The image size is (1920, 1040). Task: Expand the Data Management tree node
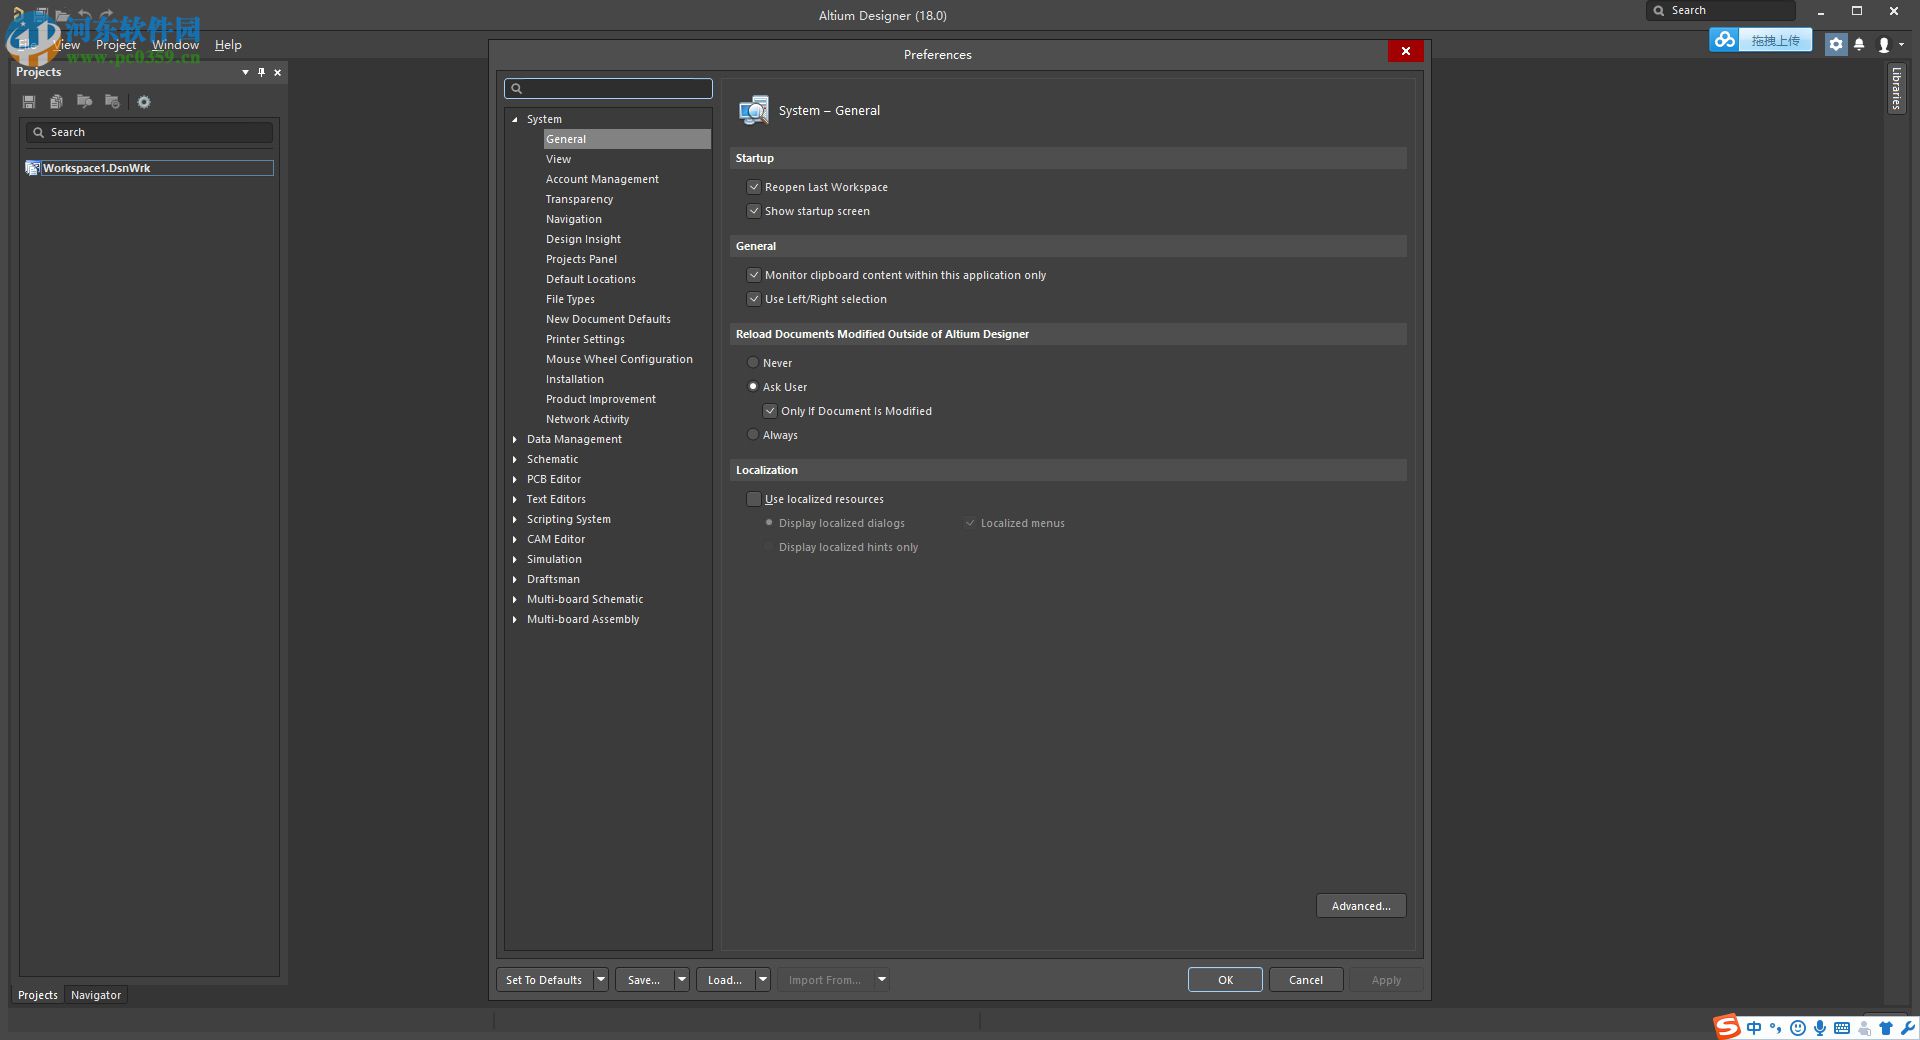click(x=515, y=439)
